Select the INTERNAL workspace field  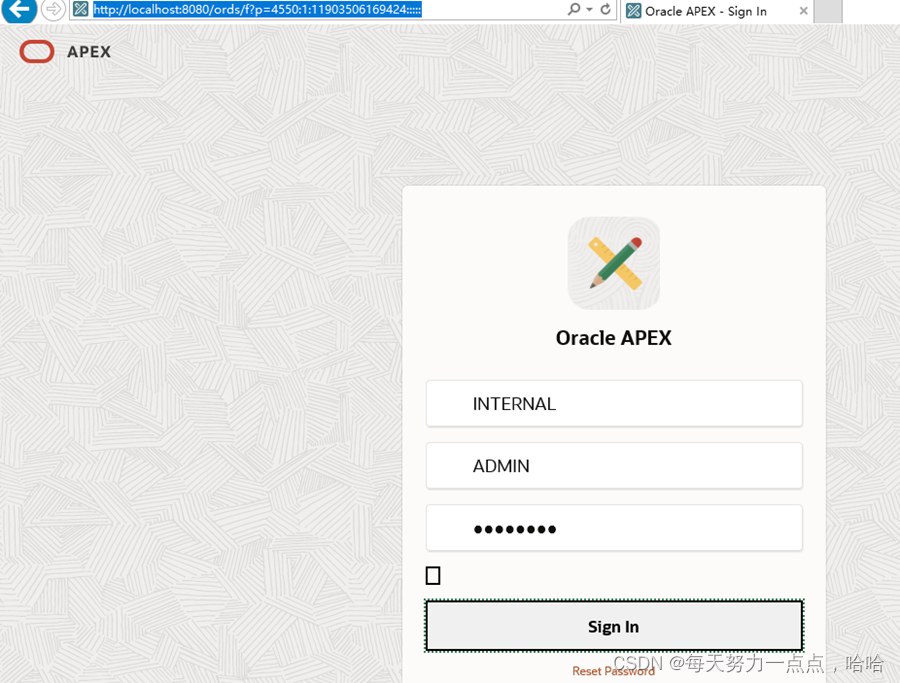coord(613,403)
